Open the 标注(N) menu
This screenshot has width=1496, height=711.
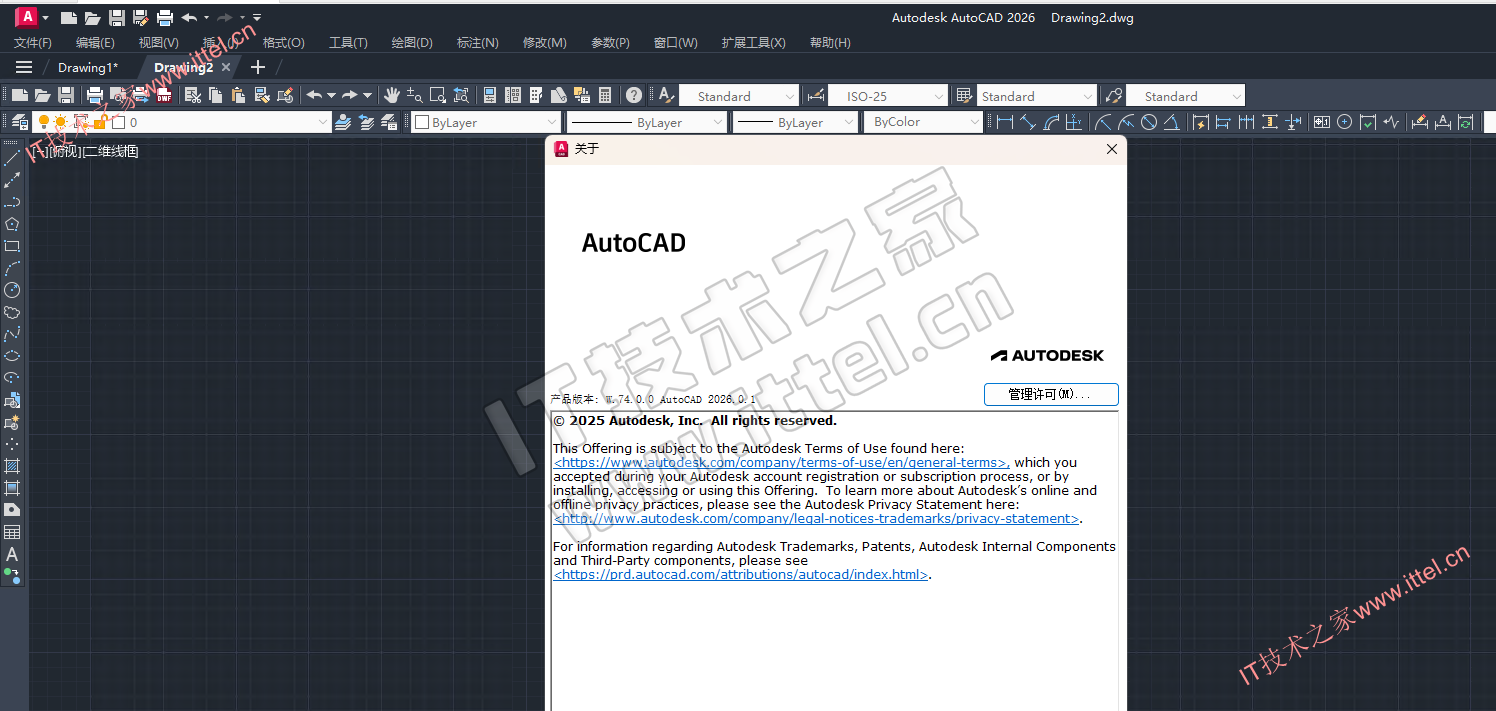(477, 43)
